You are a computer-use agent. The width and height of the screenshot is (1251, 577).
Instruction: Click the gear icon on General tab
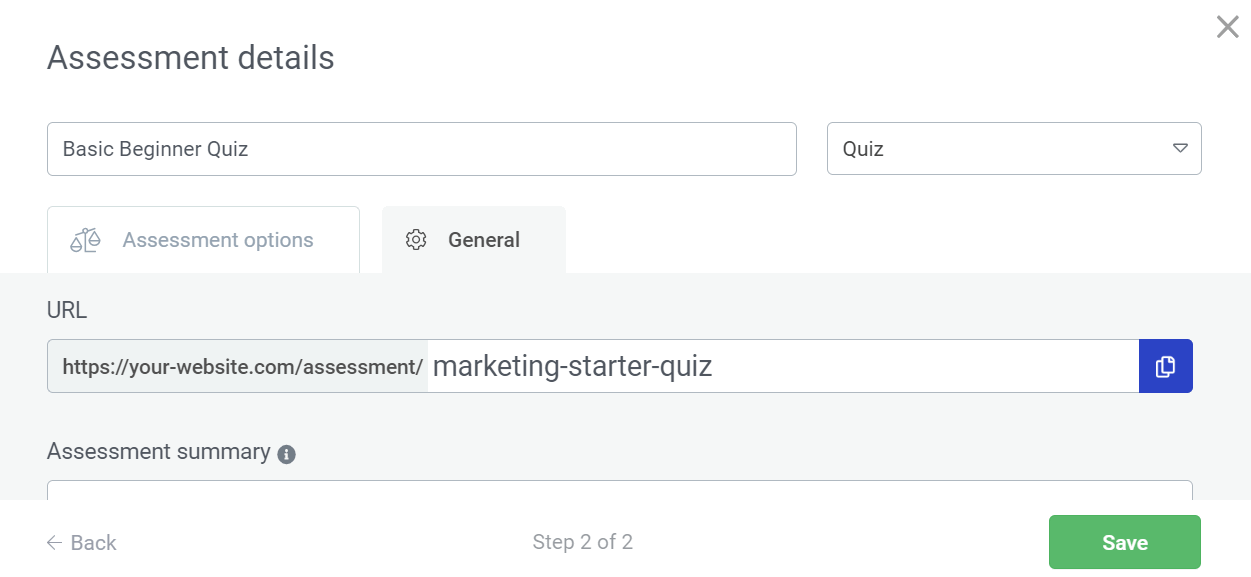tap(416, 240)
